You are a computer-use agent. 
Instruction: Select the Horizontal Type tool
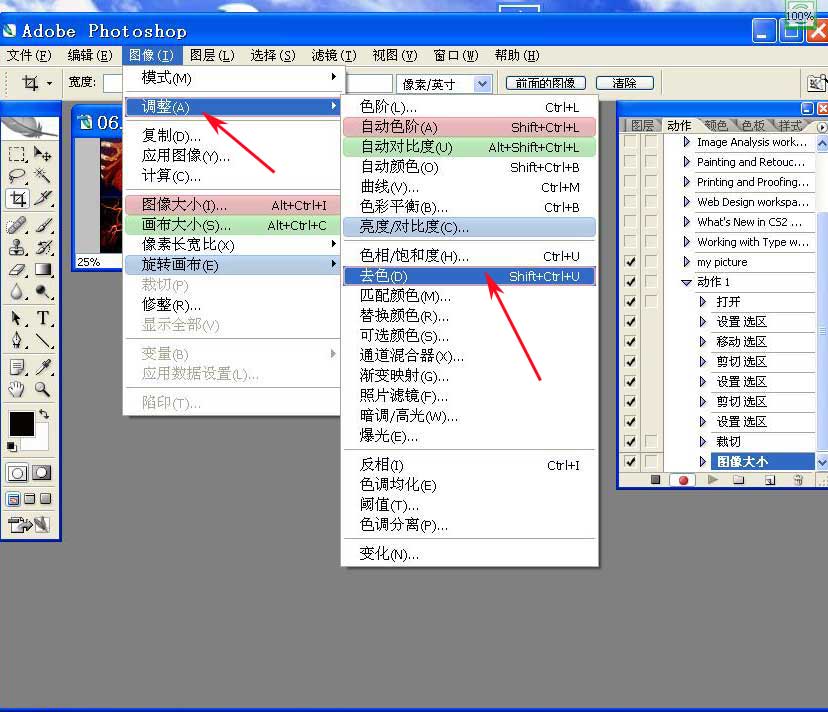click(42, 318)
